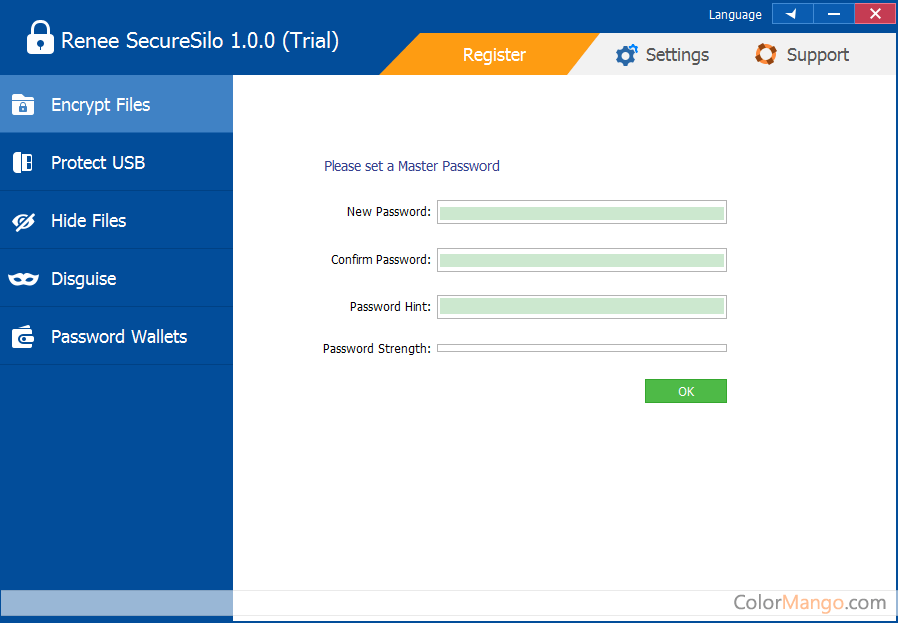
Task: Click the padlock logo in title bar
Action: pos(40,38)
